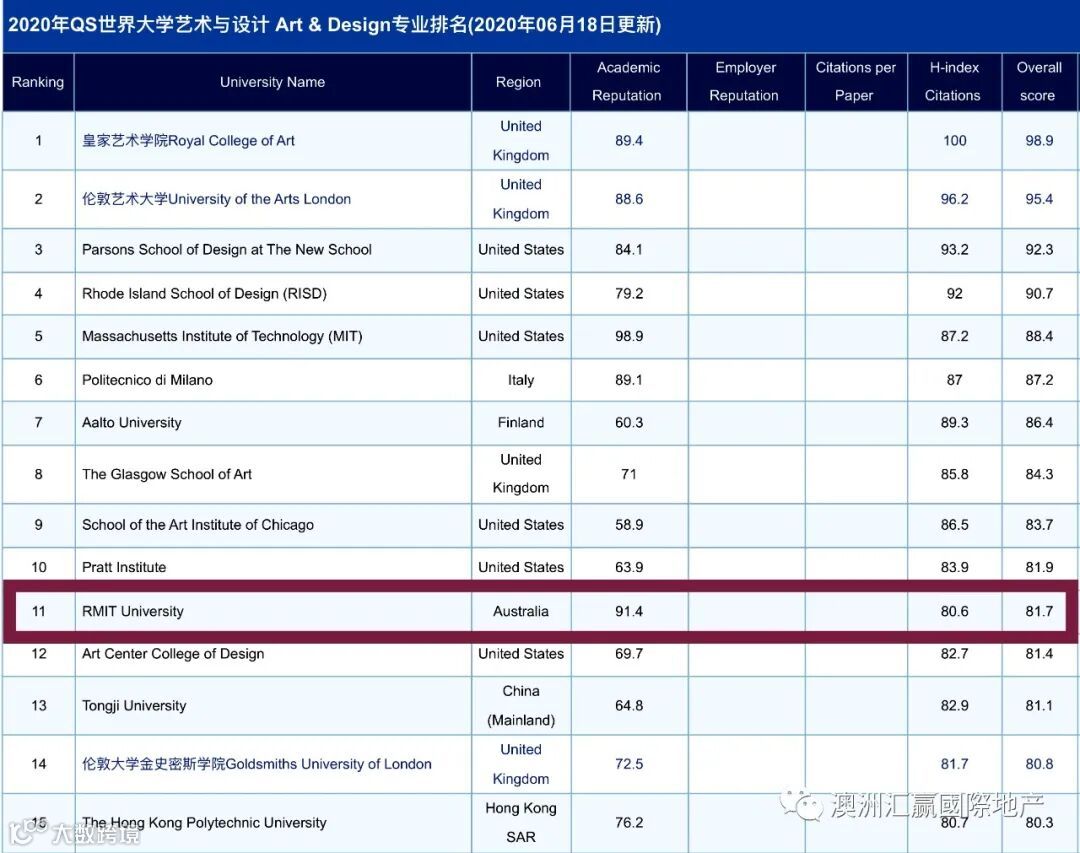Select Rhode Island School of Design (RISD)

pyautogui.click(x=205, y=294)
